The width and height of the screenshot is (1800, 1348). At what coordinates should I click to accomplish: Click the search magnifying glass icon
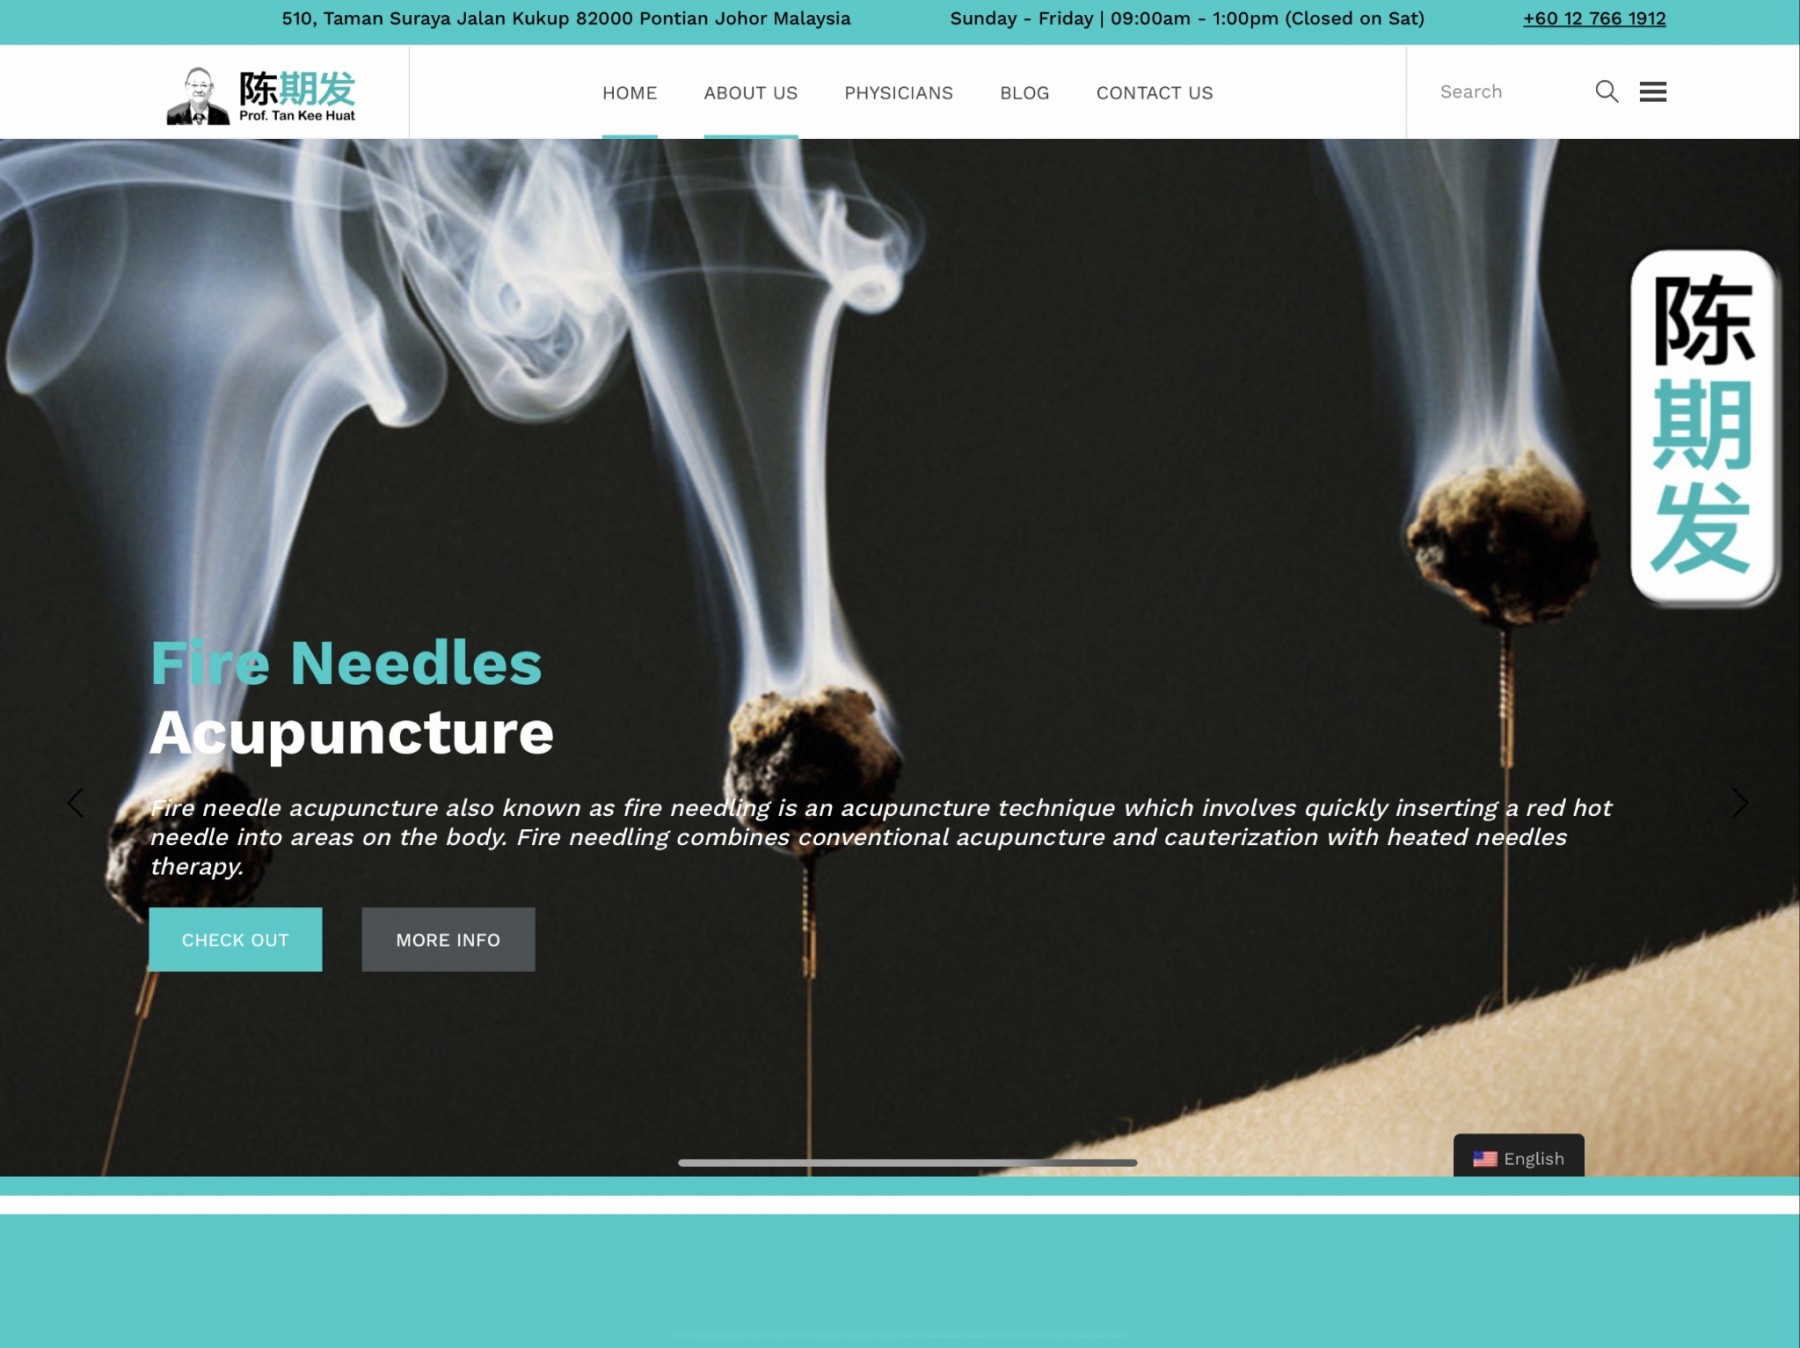coord(1606,92)
